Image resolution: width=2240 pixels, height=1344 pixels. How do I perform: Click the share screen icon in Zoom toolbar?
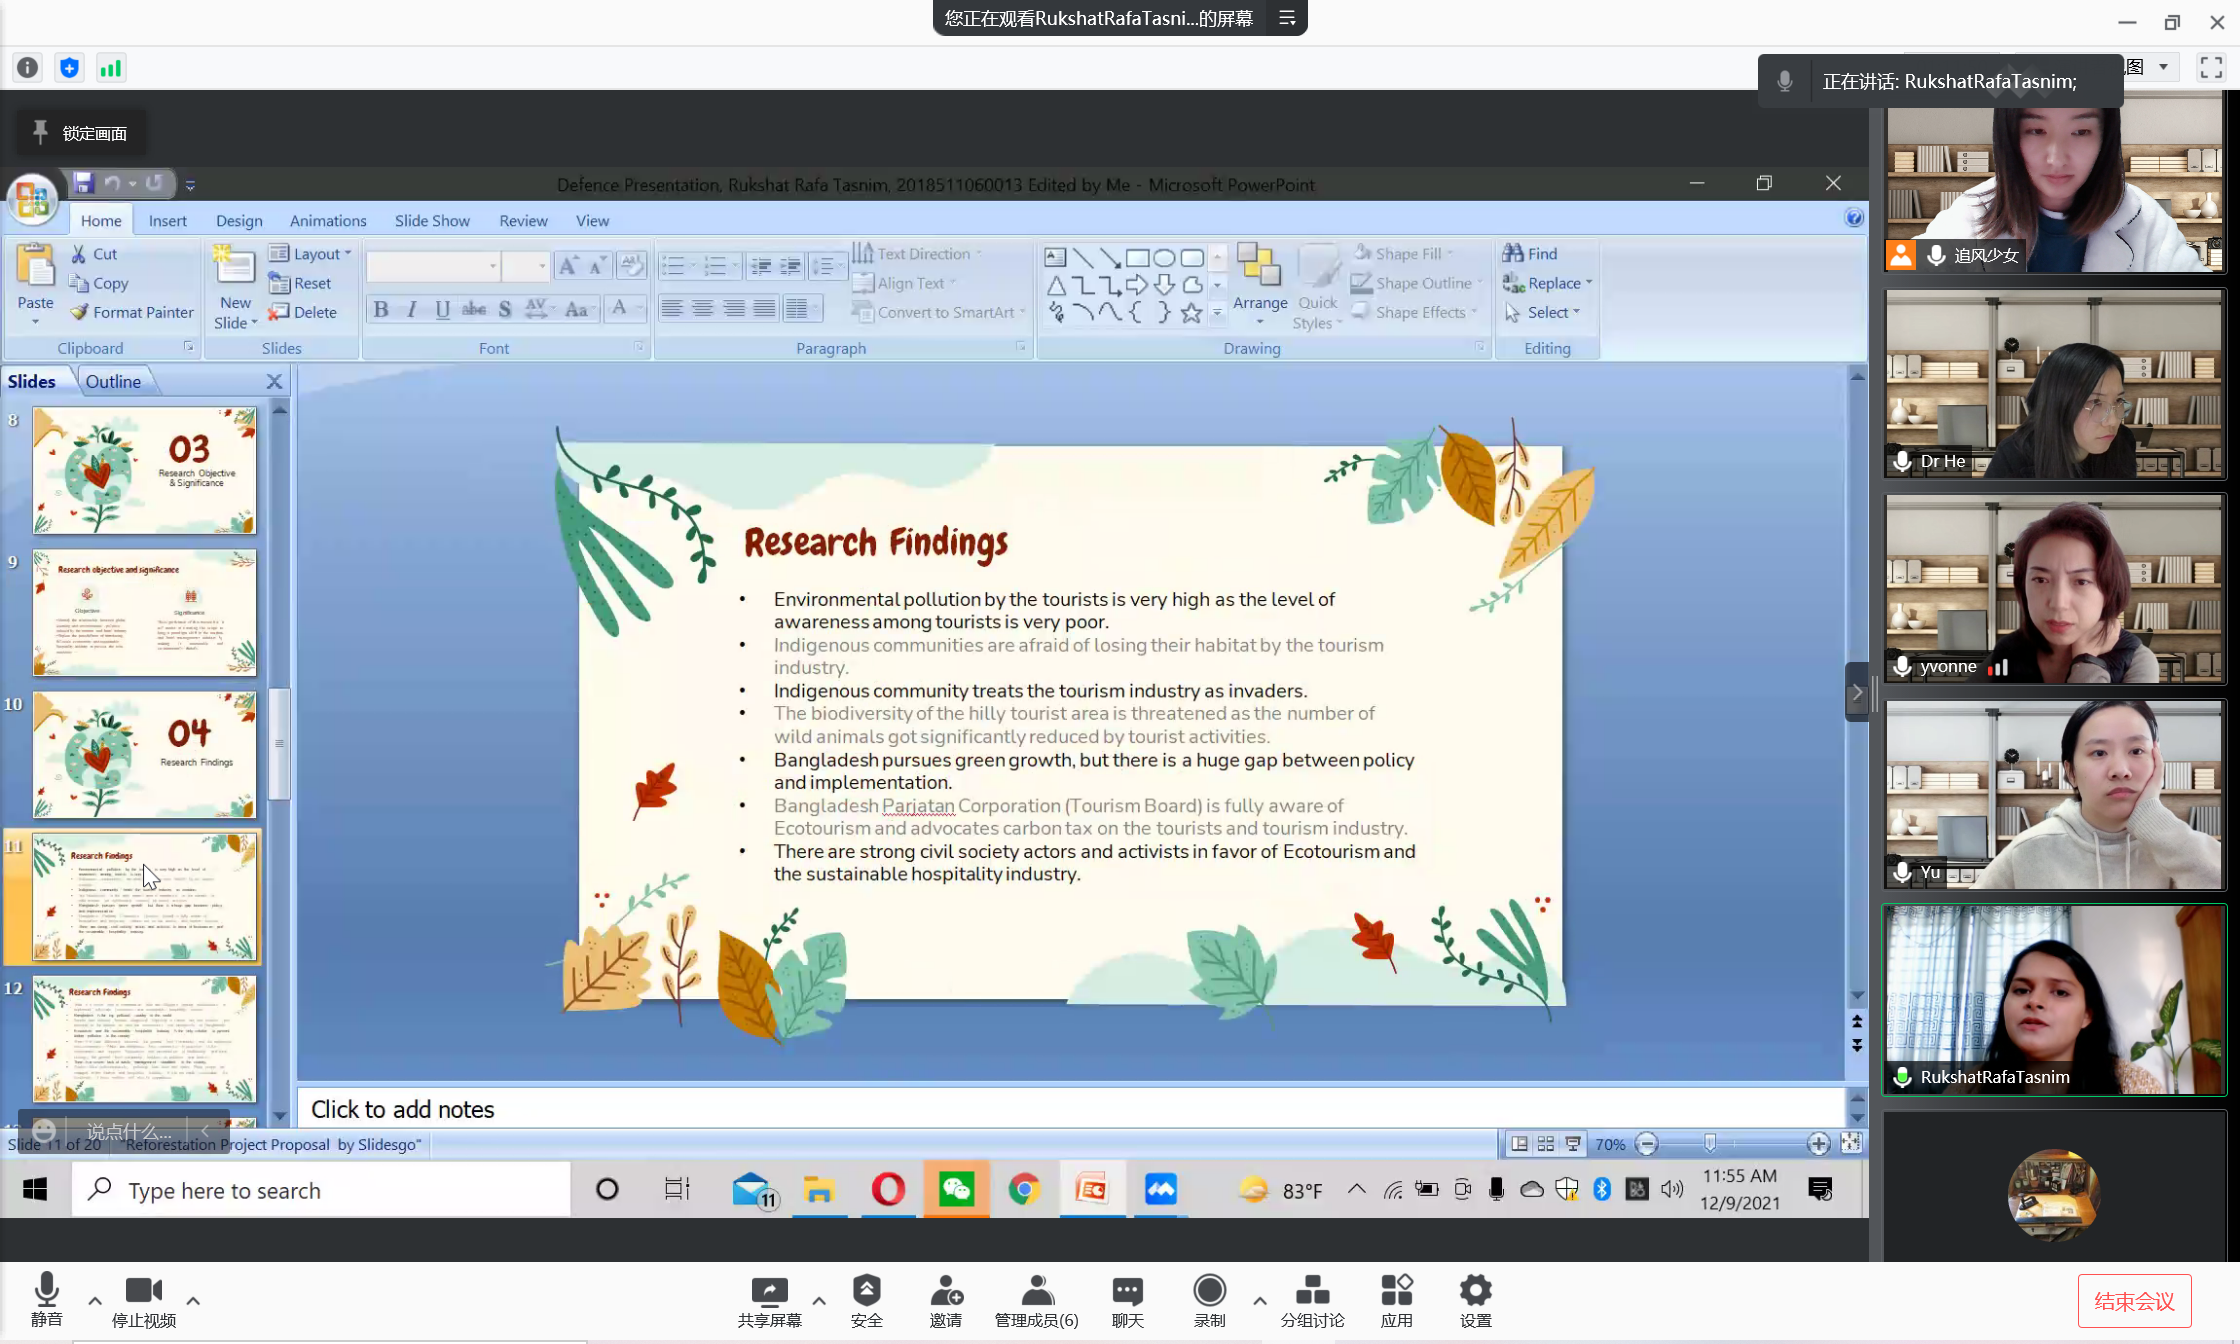click(769, 1292)
